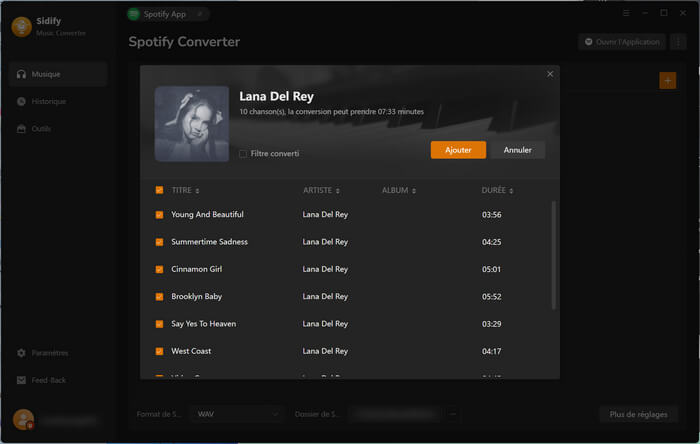The width and height of the screenshot is (700, 444).
Task: Select the Spotify App tab
Action: tap(167, 14)
